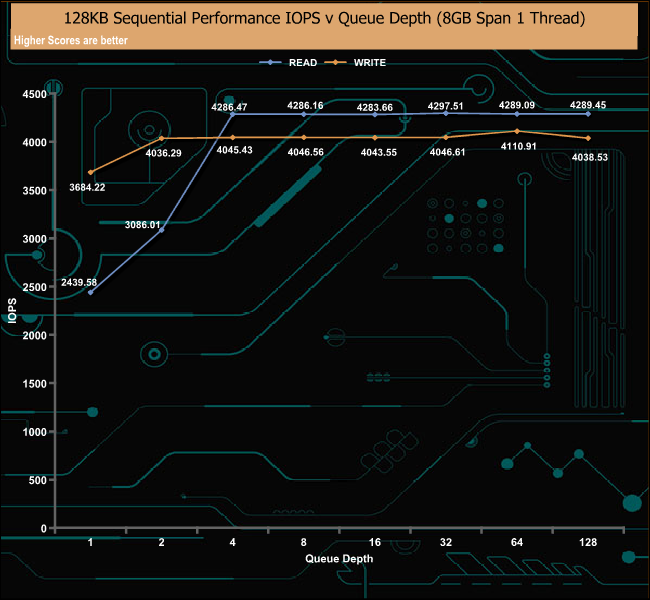Click the y-axis label 500
Screen dimensions: 650x600
point(38,480)
